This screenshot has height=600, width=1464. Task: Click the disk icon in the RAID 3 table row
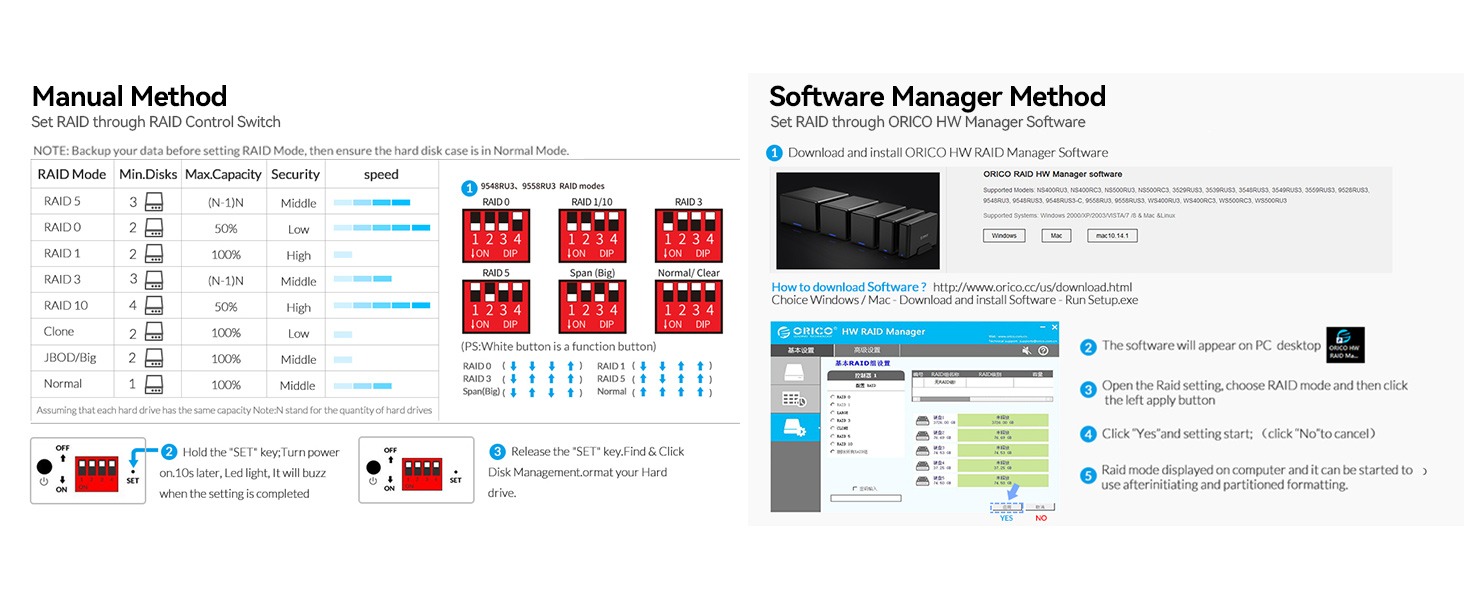point(153,280)
